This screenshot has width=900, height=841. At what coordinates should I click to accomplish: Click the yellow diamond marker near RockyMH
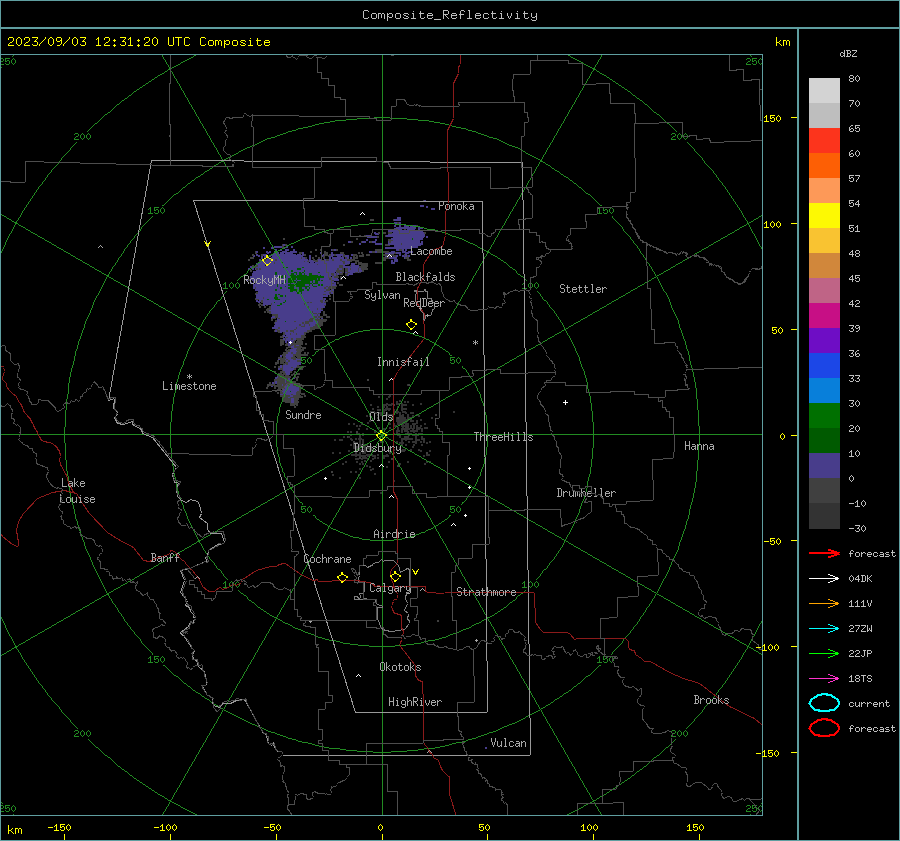(x=267, y=261)
